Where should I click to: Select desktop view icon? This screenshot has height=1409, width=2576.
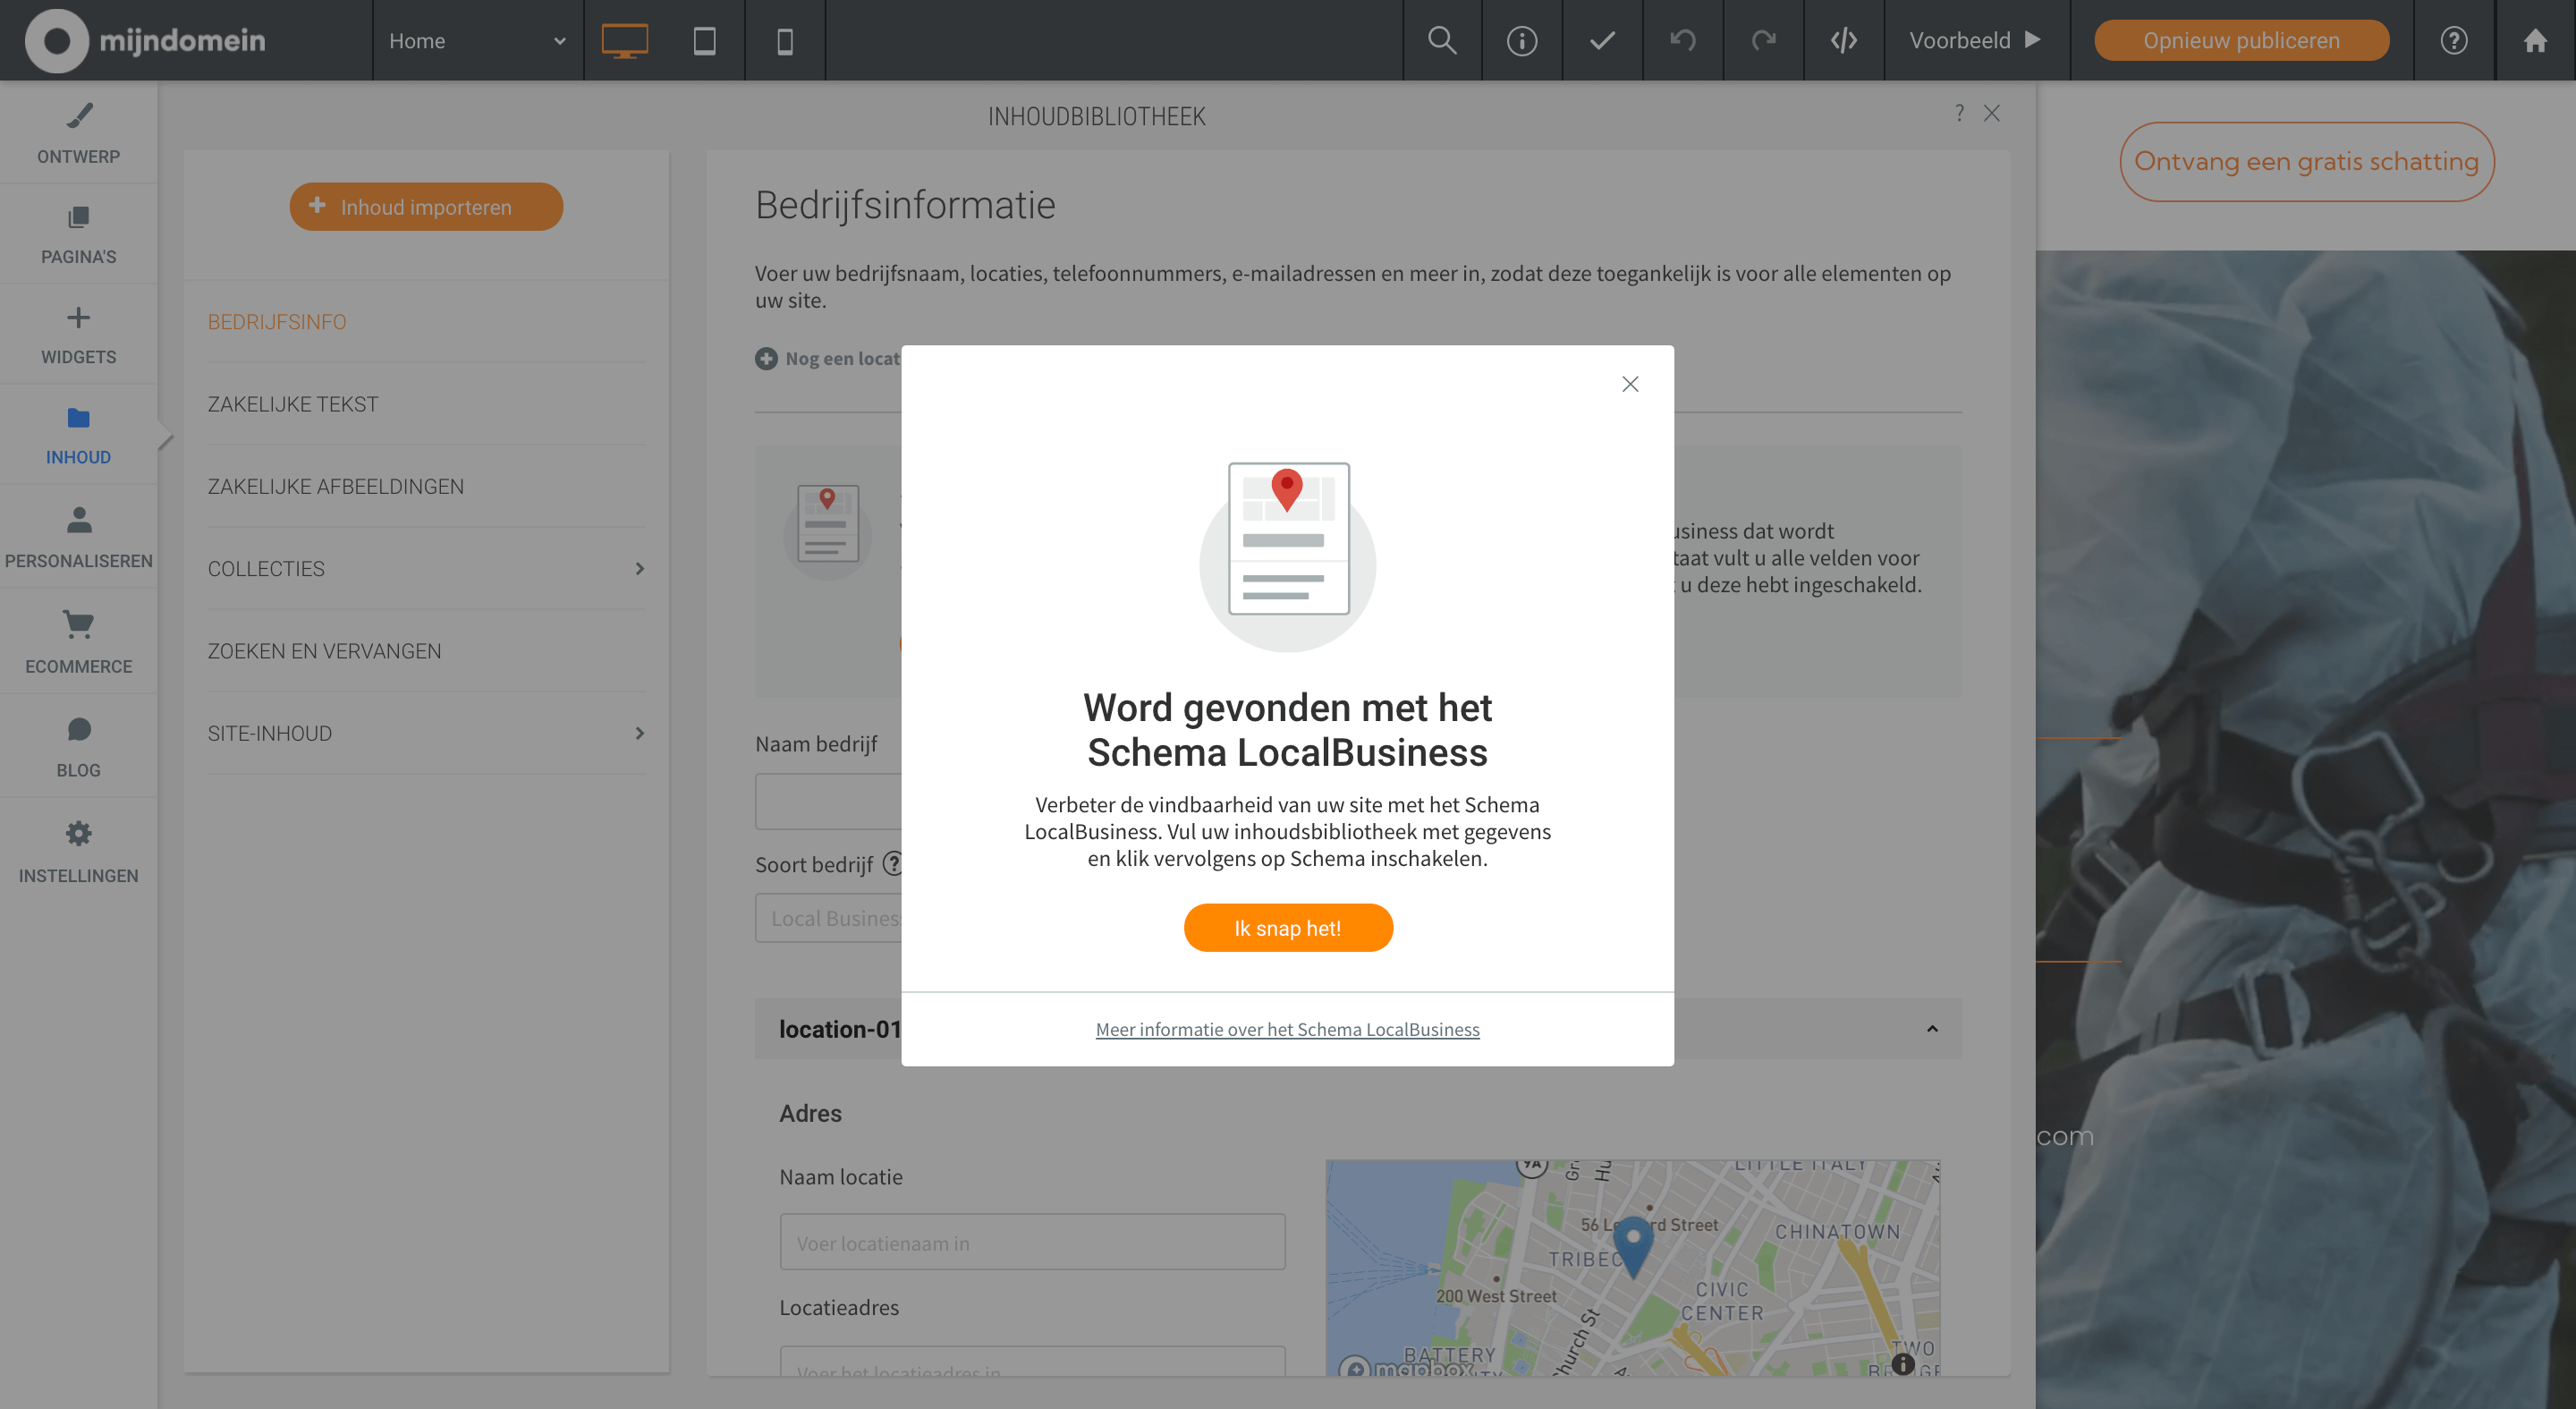pos(624,40)
